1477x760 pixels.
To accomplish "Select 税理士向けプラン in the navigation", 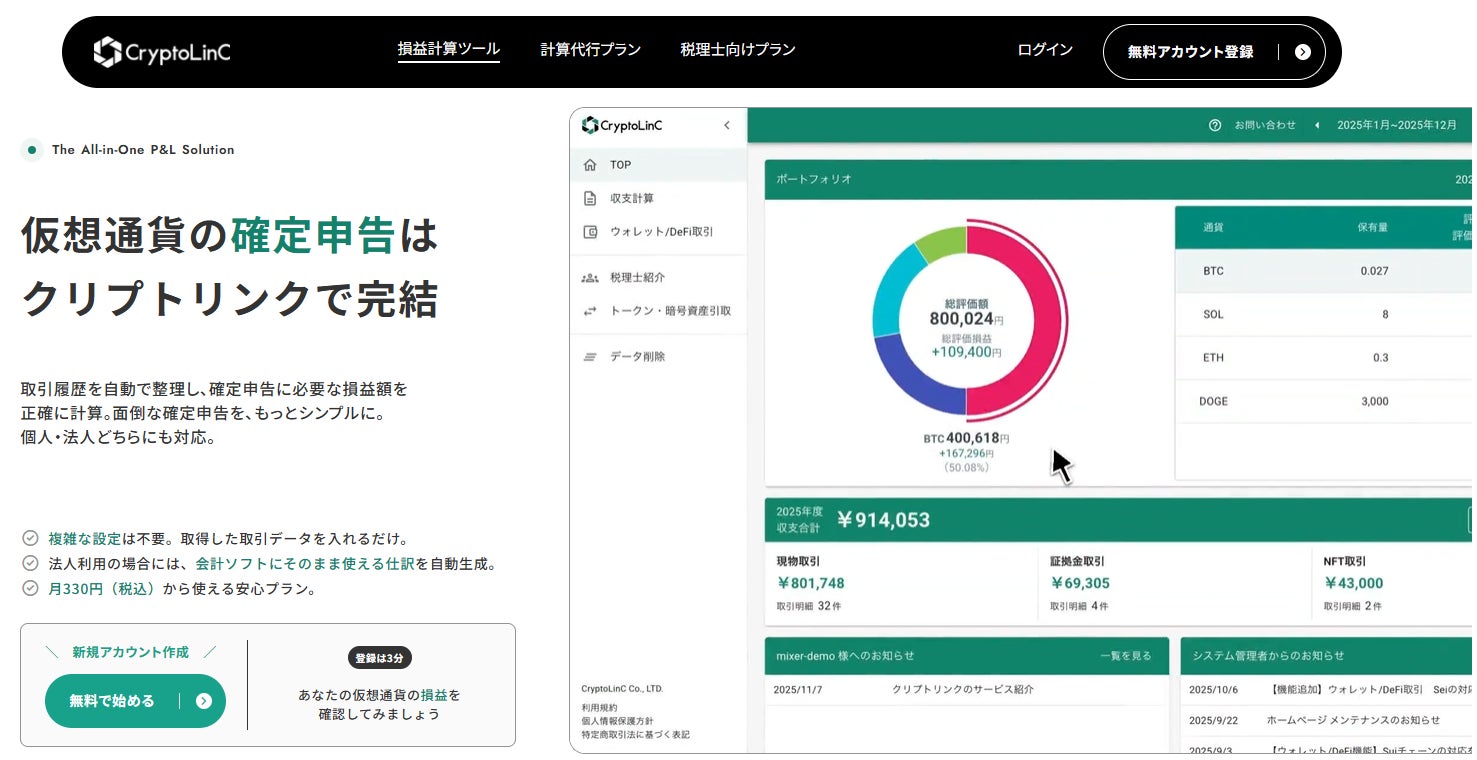I will click(x=736, y=48).
